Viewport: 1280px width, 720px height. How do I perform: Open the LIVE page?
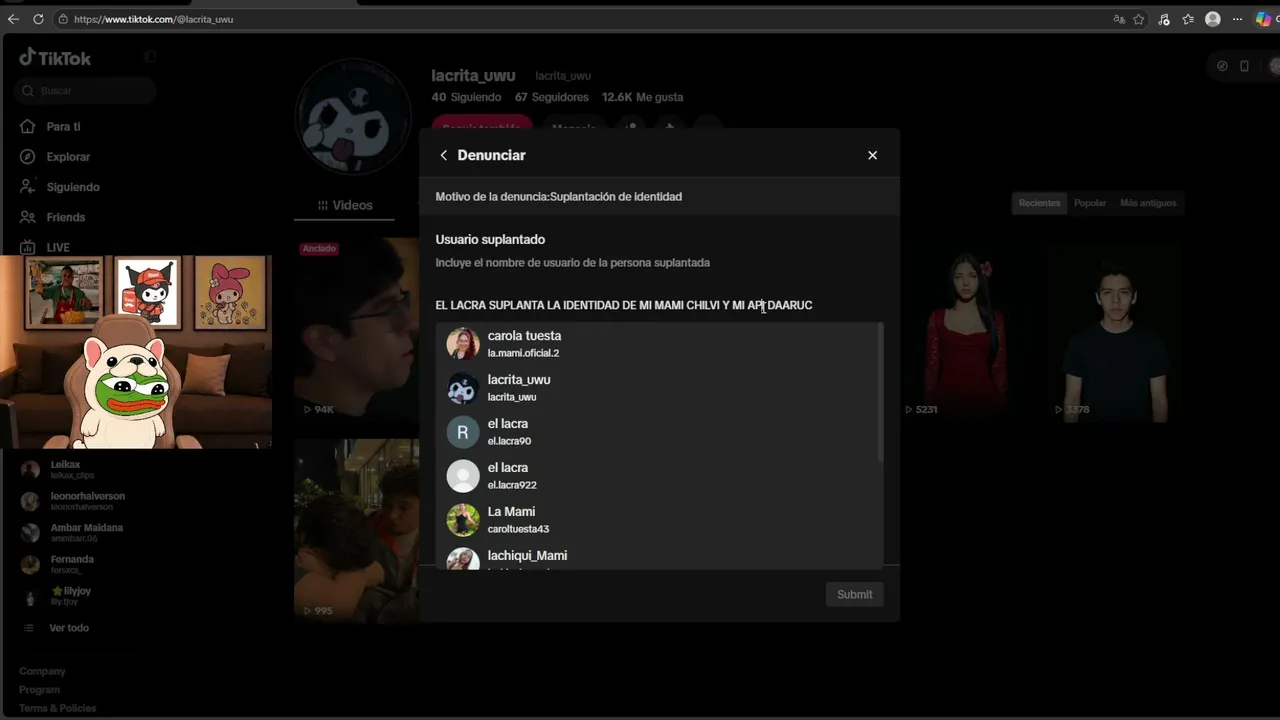(58, 247)
